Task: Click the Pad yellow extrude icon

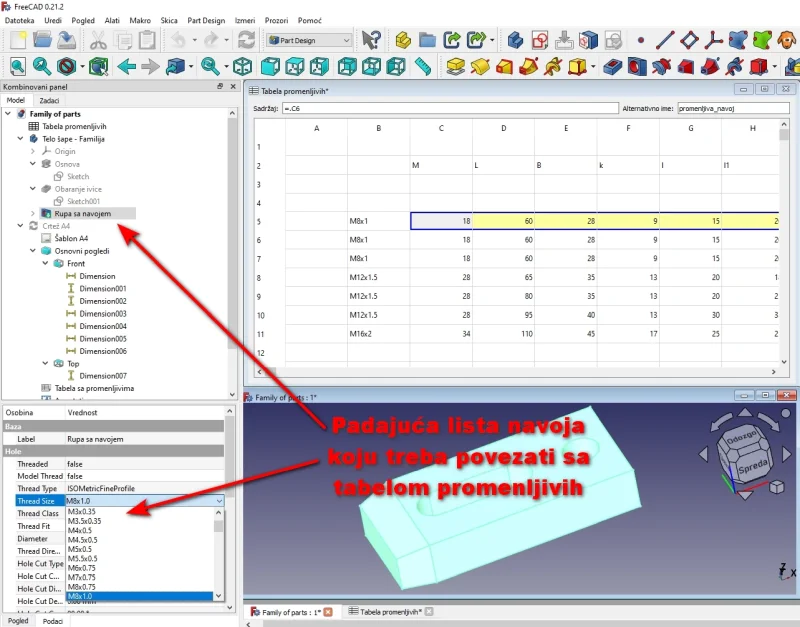Action: (455, 67)
